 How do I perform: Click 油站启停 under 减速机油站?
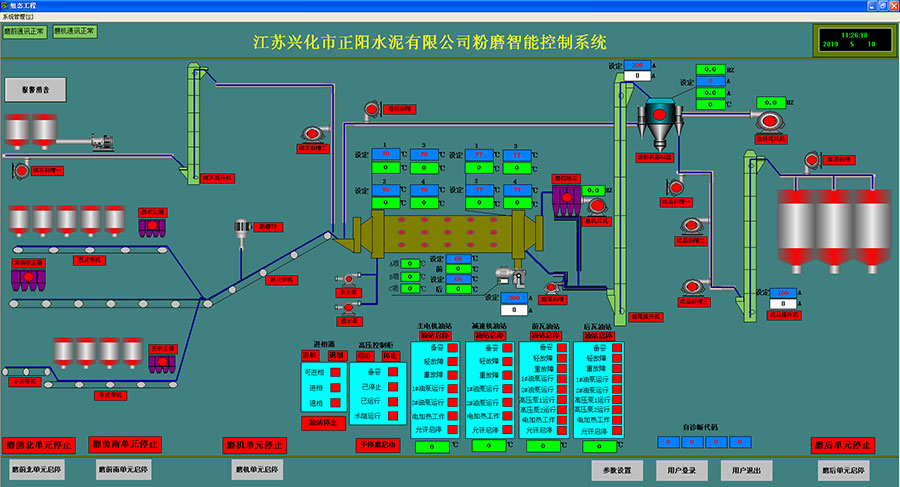(490, 335)
